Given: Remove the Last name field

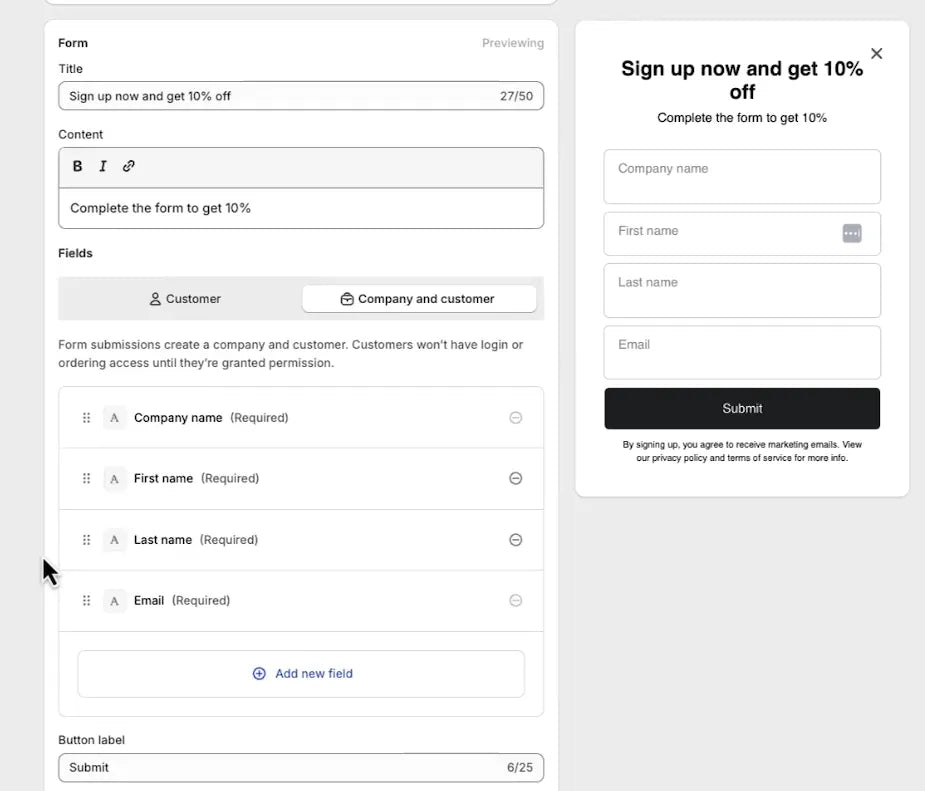Looking at the screenshot, I should pos(516,539).
